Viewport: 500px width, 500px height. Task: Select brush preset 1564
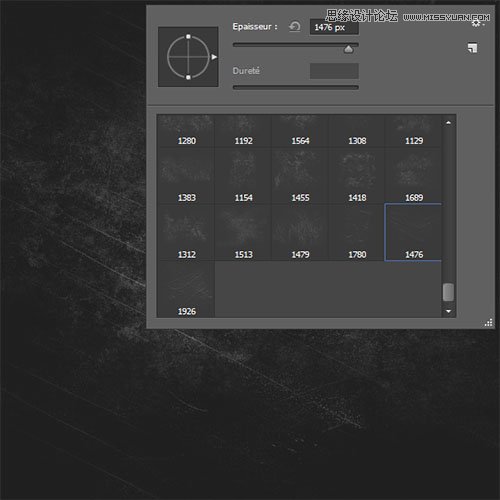300,131
